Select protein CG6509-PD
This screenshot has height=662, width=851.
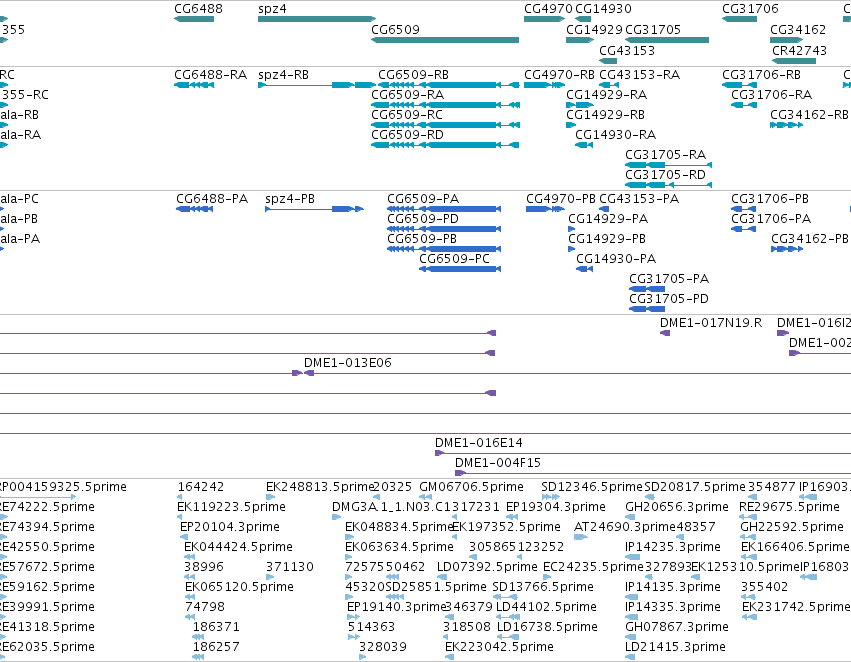(x=444, y=229)
